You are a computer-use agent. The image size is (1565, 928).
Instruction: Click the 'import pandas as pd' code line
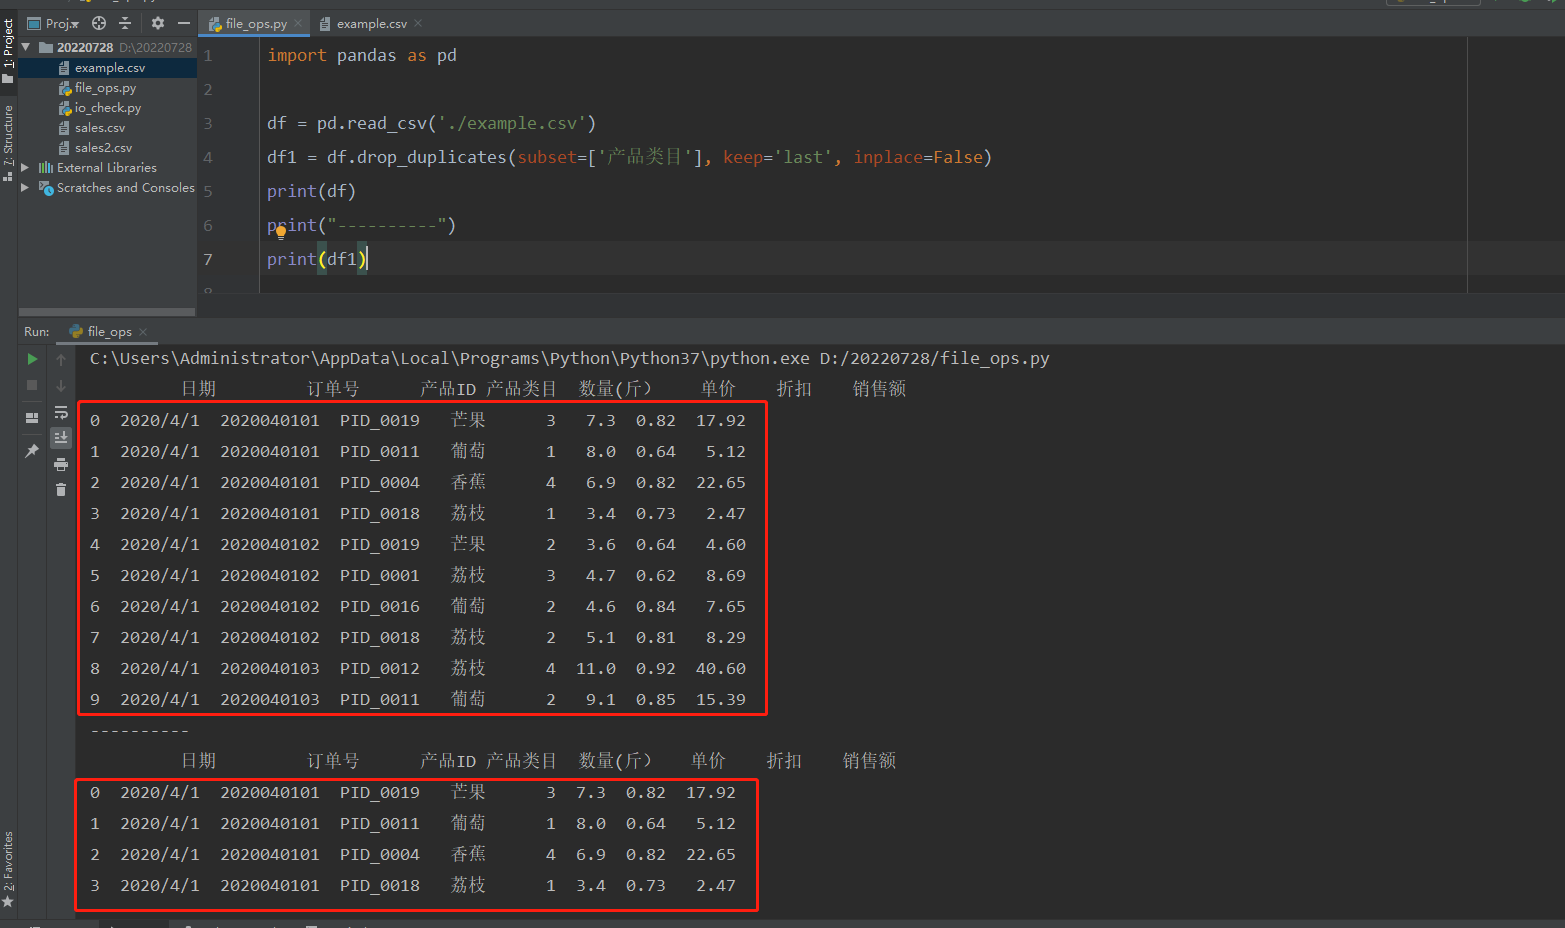362,55
